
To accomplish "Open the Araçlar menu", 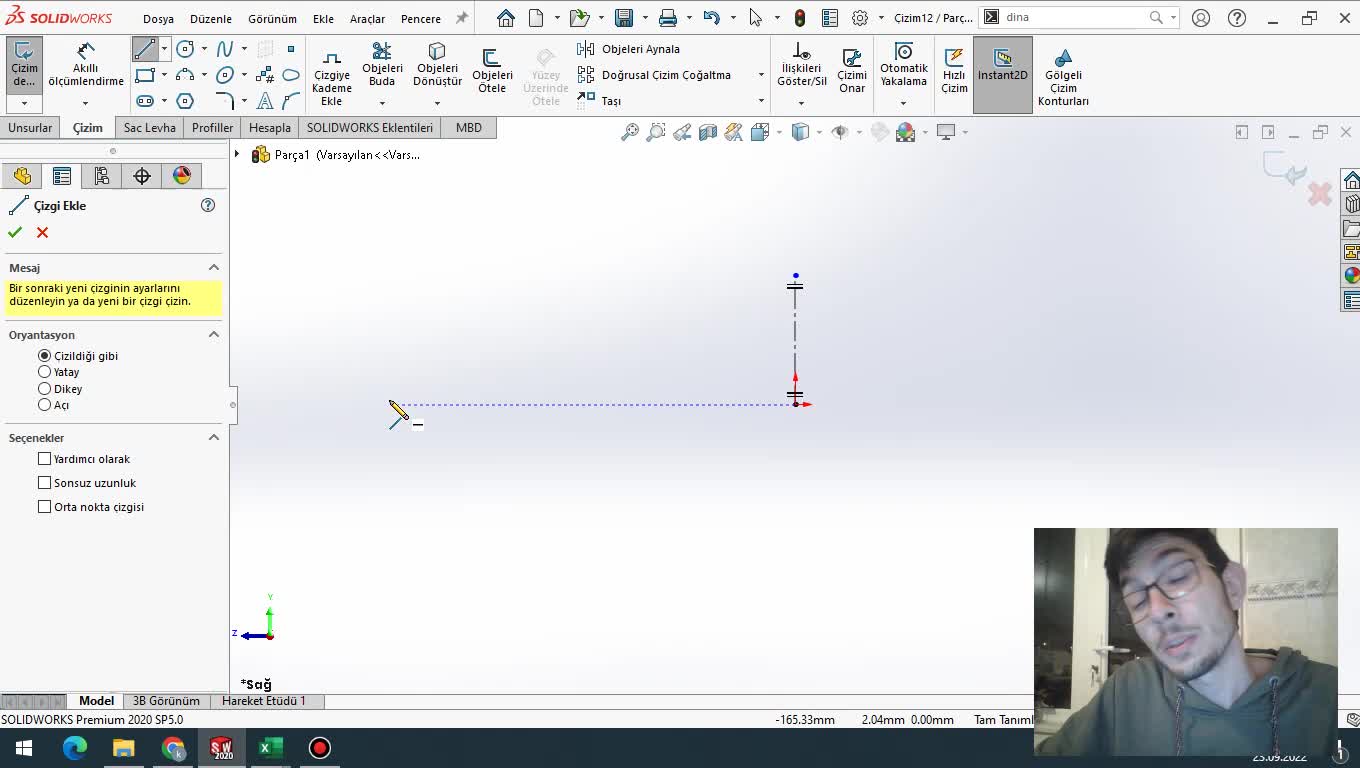I will tap(367, 19).
